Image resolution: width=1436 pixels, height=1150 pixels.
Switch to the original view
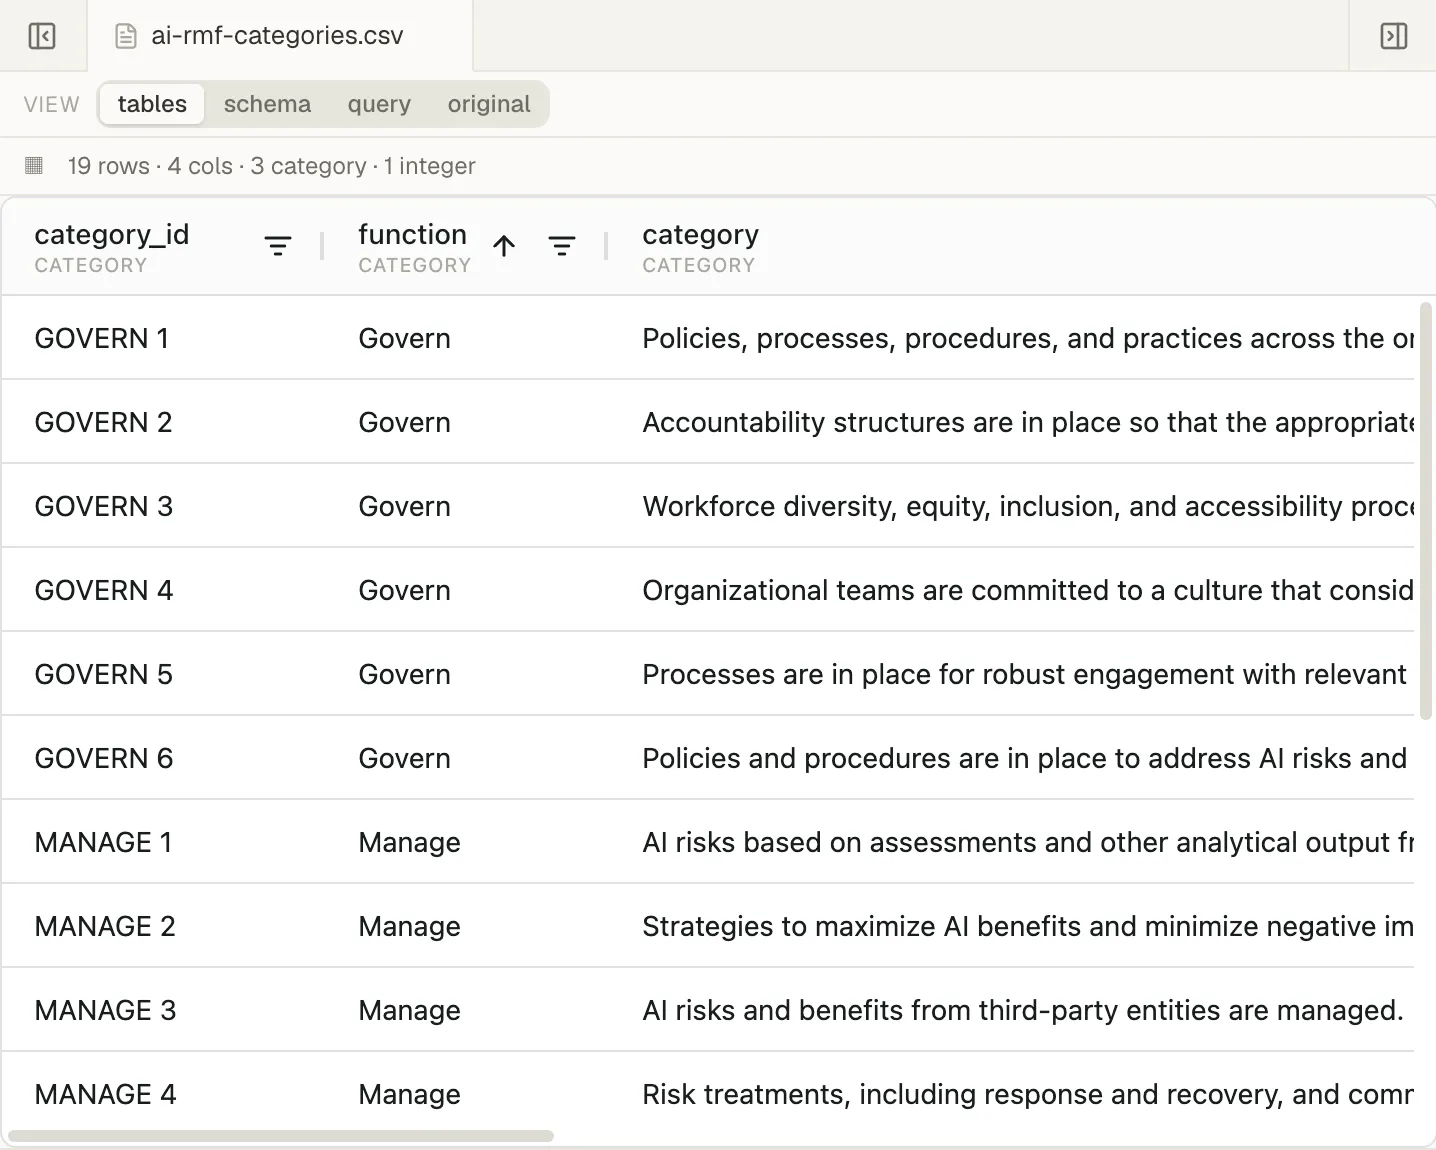pyautogui.click(x=489, y=104)
